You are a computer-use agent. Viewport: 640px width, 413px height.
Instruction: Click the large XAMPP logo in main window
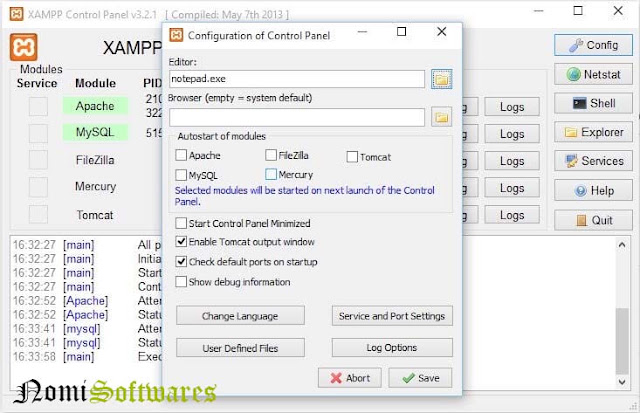(x=24, y=47)
